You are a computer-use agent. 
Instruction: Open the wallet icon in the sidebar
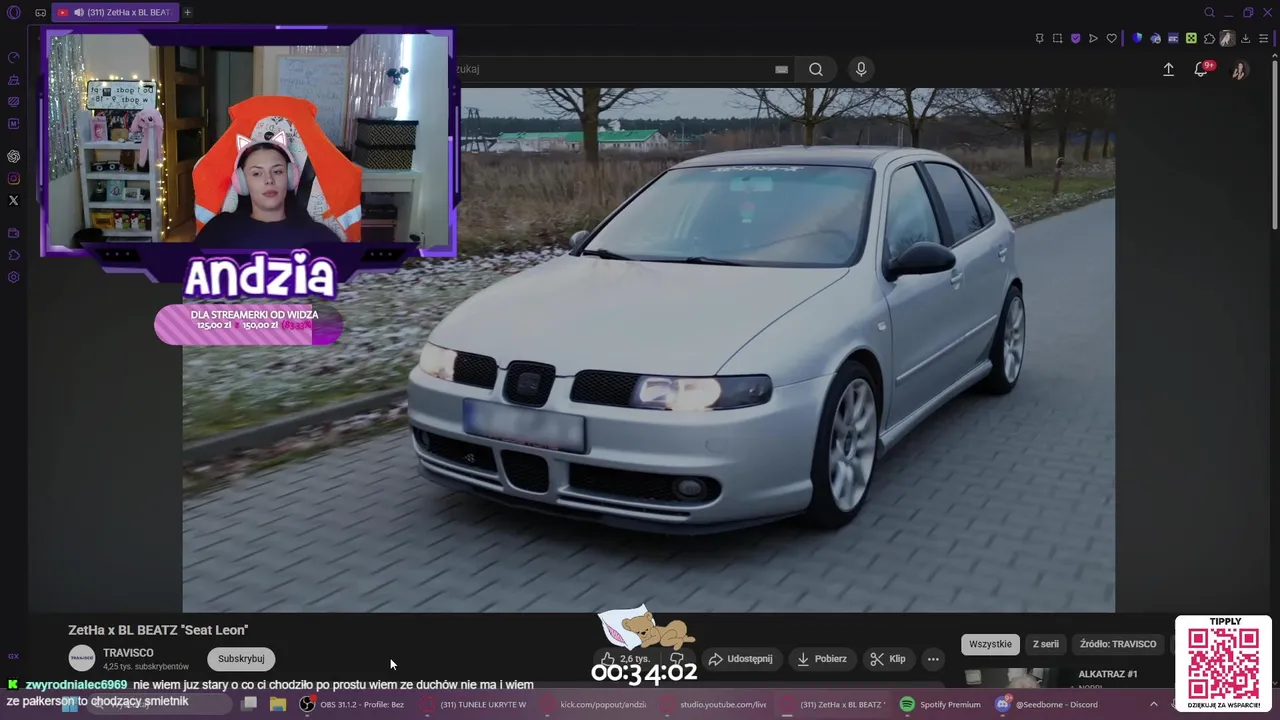[x=13, y=233]
